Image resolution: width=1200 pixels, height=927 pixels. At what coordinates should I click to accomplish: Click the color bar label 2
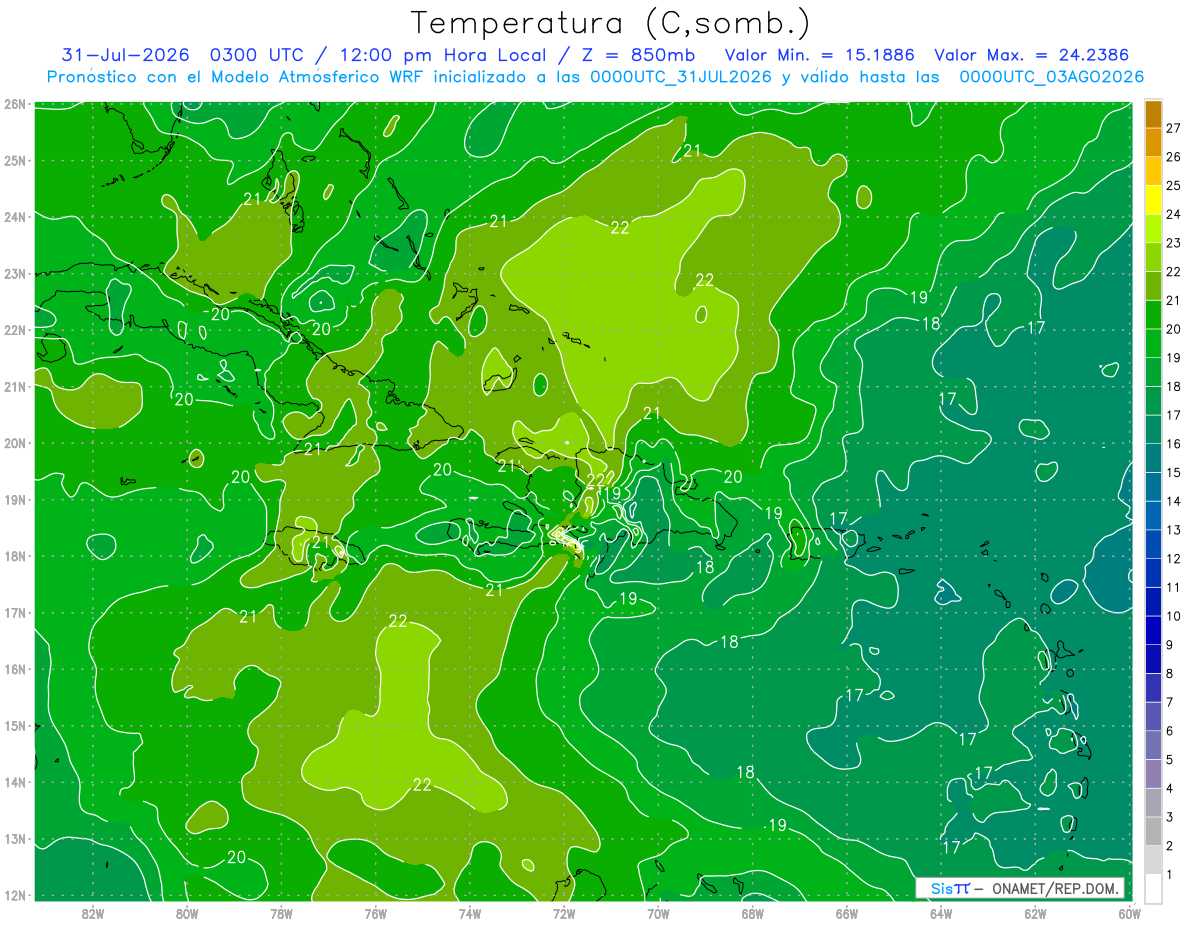point(1170,846)
